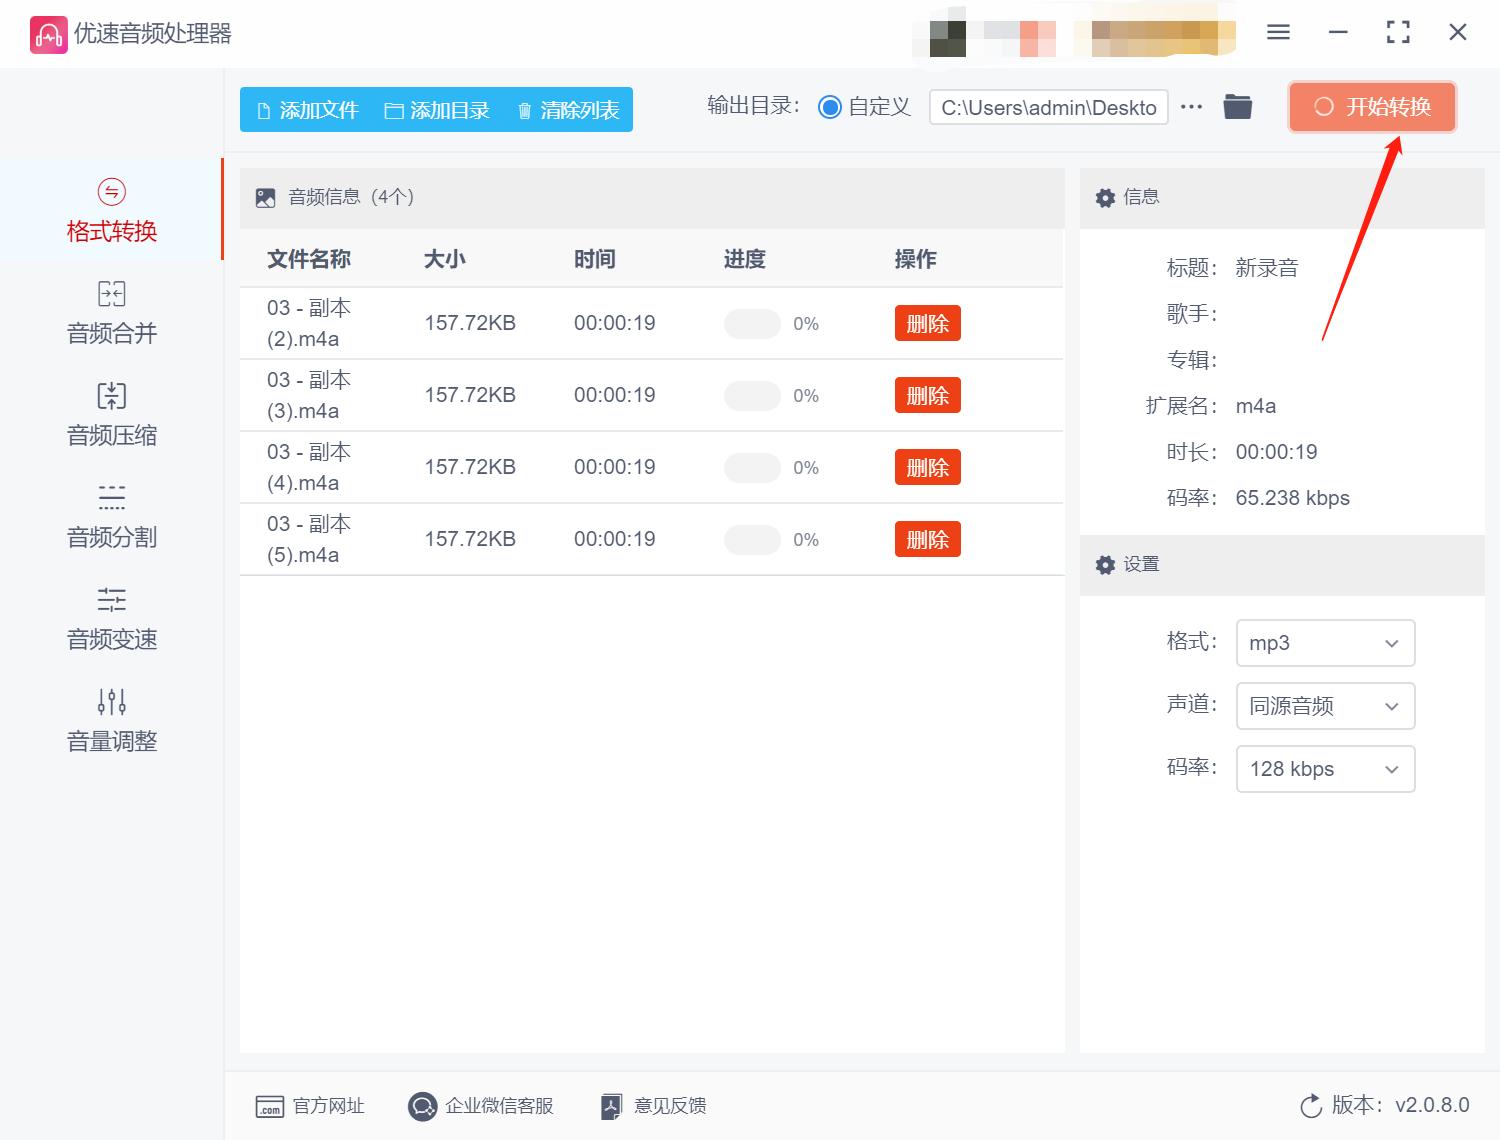This screenshot has width=1500, height=1140.
Task: Click the 开始转换 button to start conversion
Action: click(x=1371, y=107)
